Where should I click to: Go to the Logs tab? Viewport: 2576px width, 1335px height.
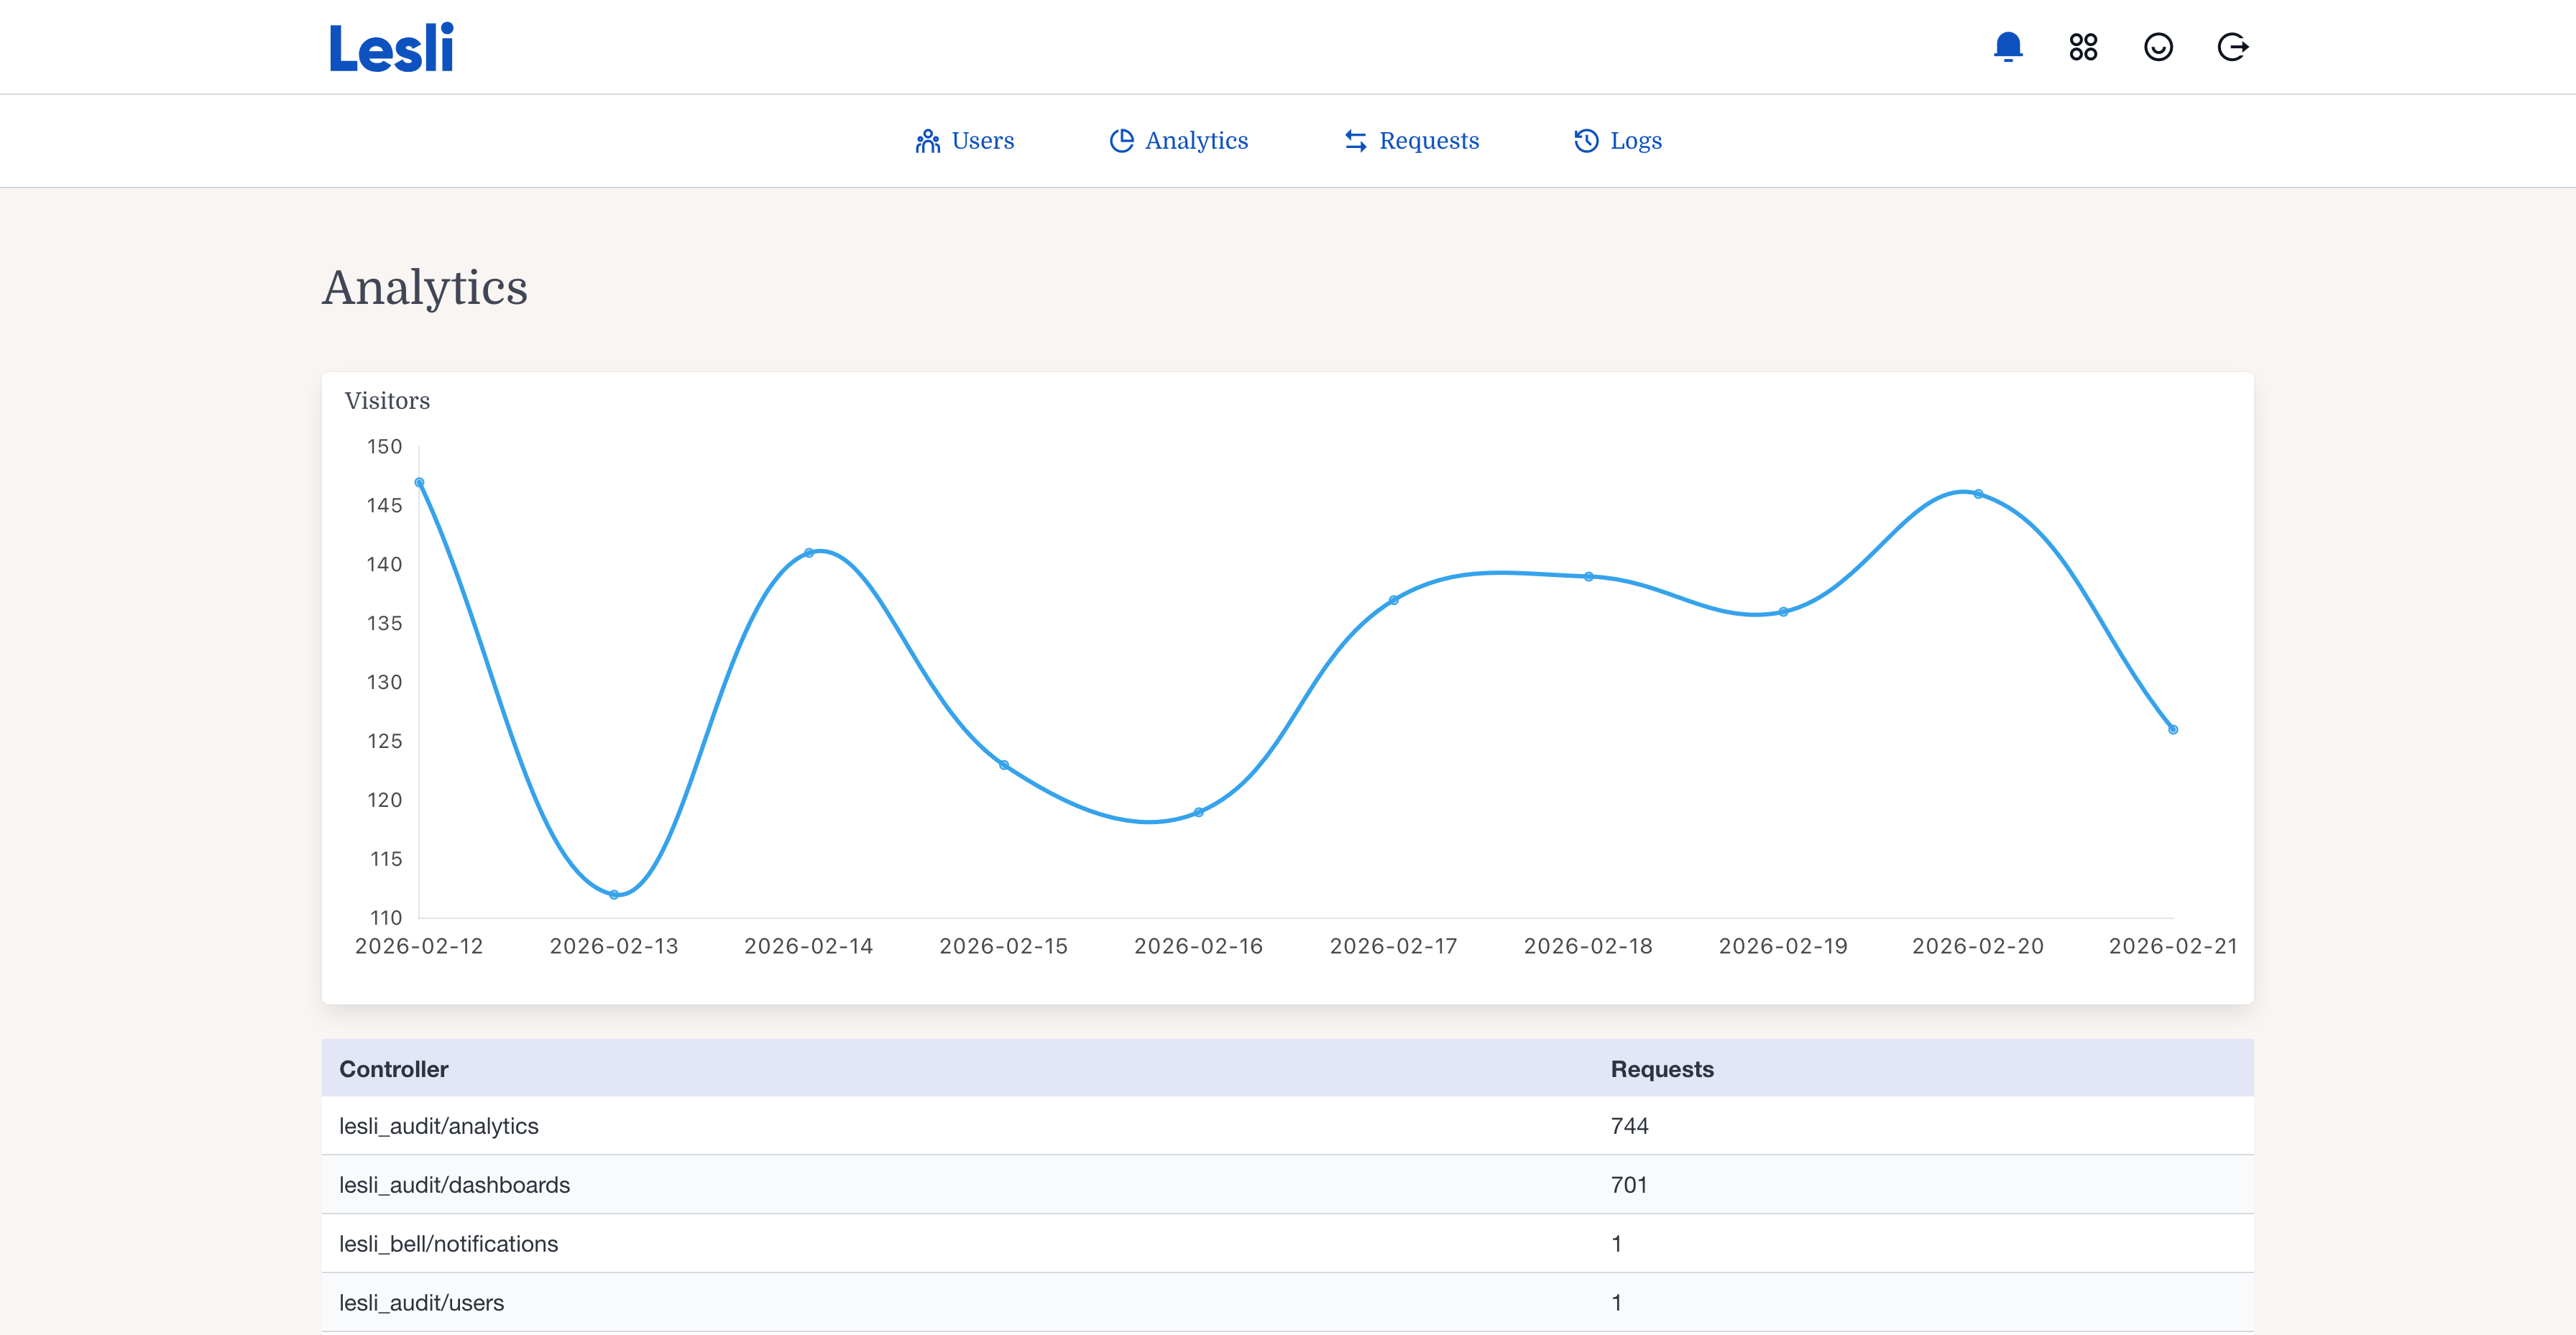(1635, 141)
